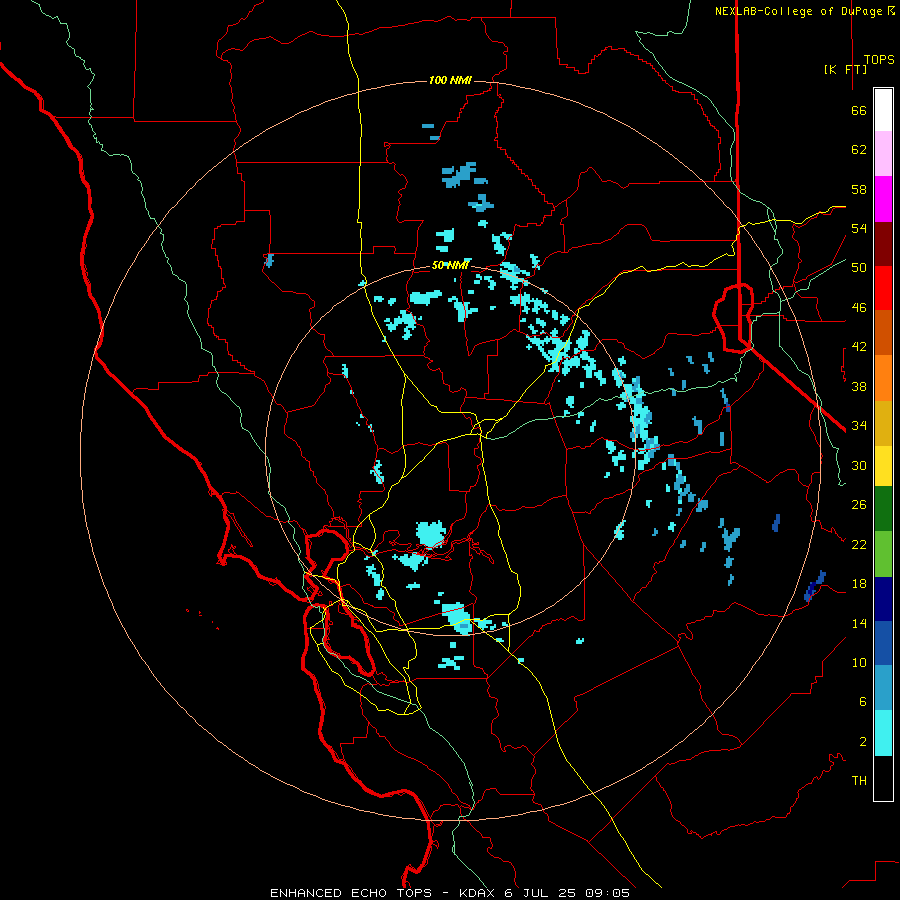Click the light pink 62 kft legend swatch
The image size is (900, 900).
coord(883,154)
